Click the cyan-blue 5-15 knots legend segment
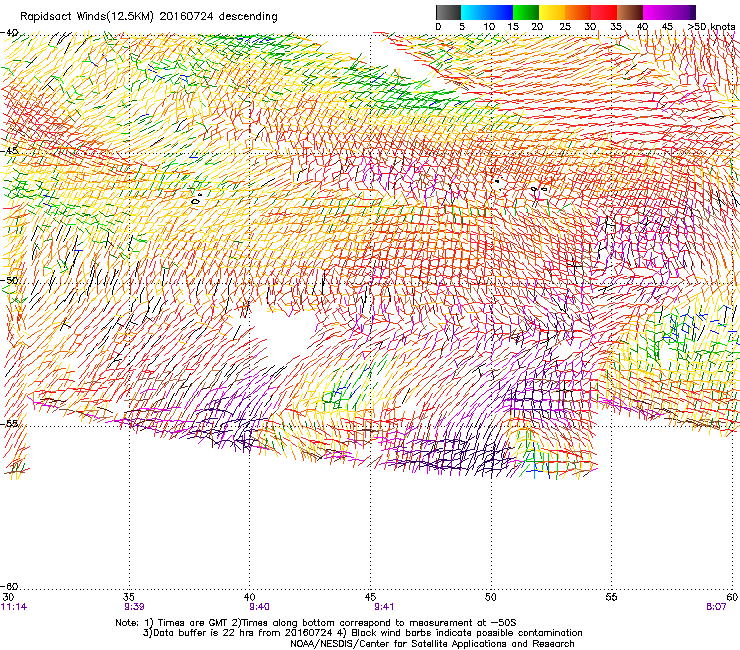This screenshot has width=740, height=650. [x=487, y=12]
